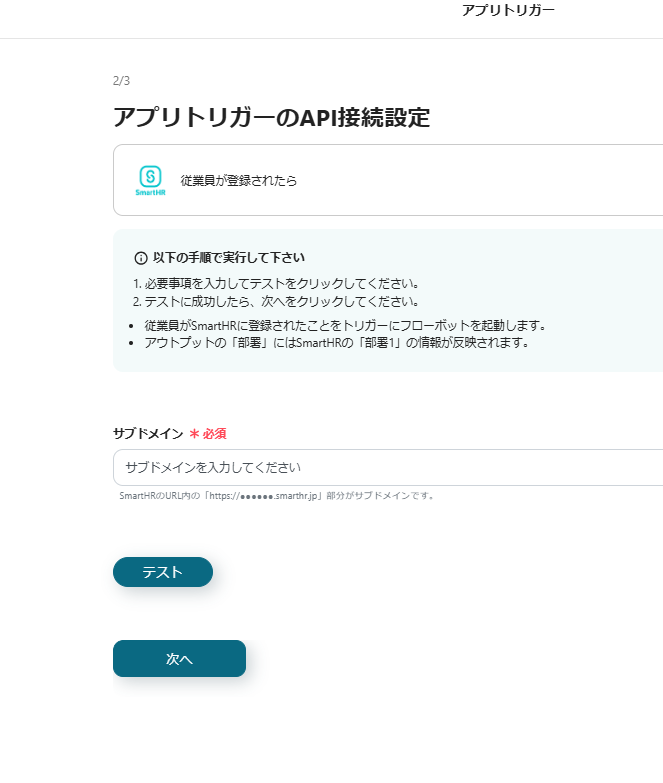Select the 従業員が登録されたら trigger text
Screen dimensions: 663x783
click(x=238, y=181)
